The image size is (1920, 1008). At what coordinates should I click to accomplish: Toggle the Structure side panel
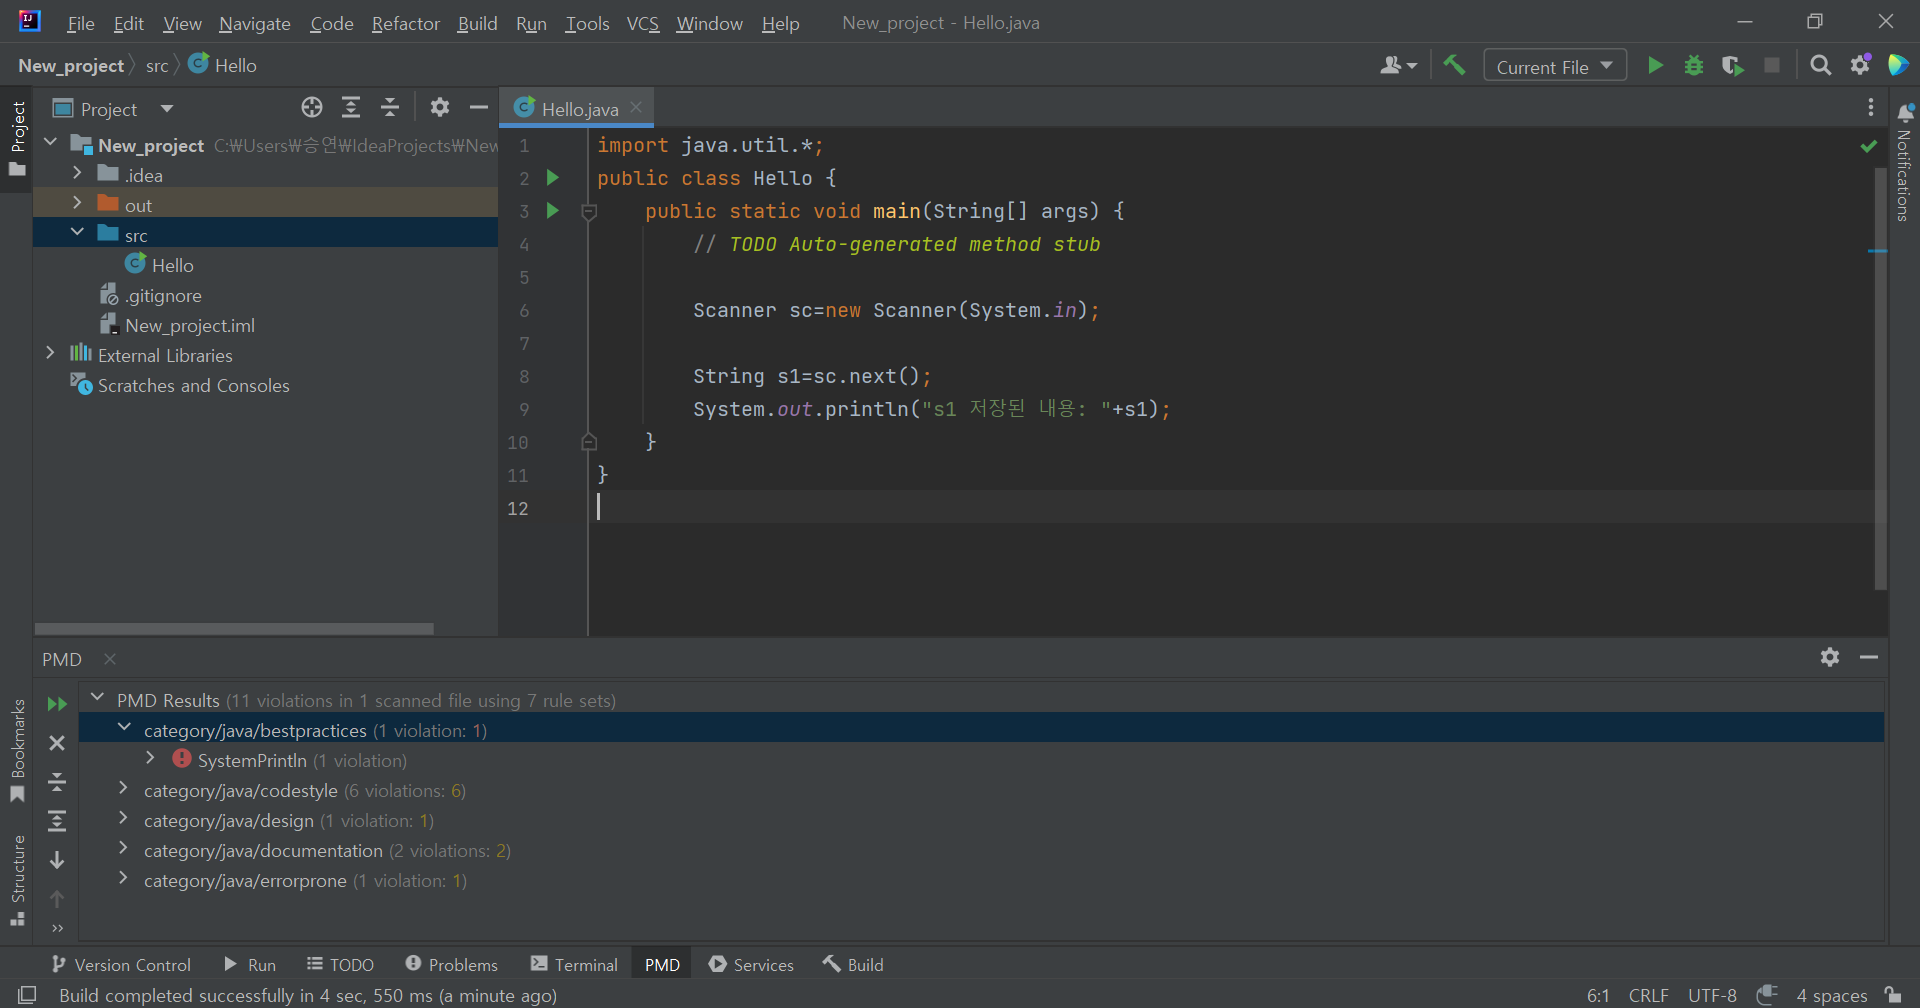pyautogui.click(x=17, y=880)
